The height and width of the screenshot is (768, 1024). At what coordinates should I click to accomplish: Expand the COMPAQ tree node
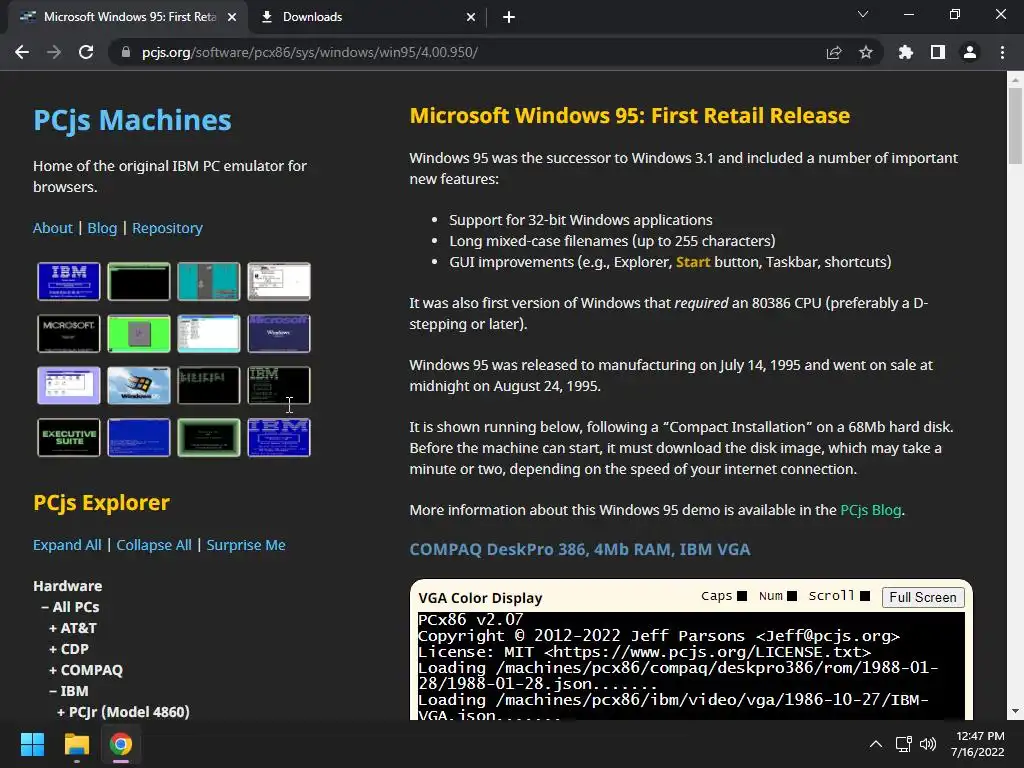86,669
